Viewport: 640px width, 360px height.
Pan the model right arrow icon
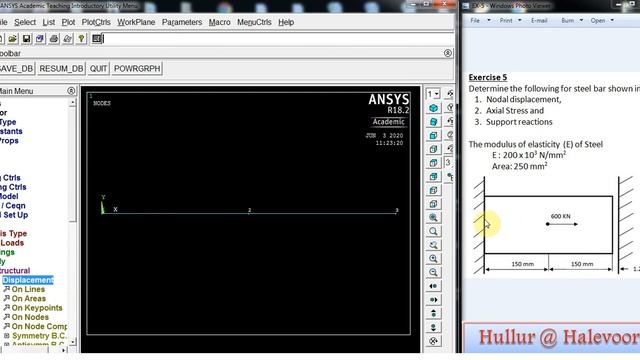point(433,300)
